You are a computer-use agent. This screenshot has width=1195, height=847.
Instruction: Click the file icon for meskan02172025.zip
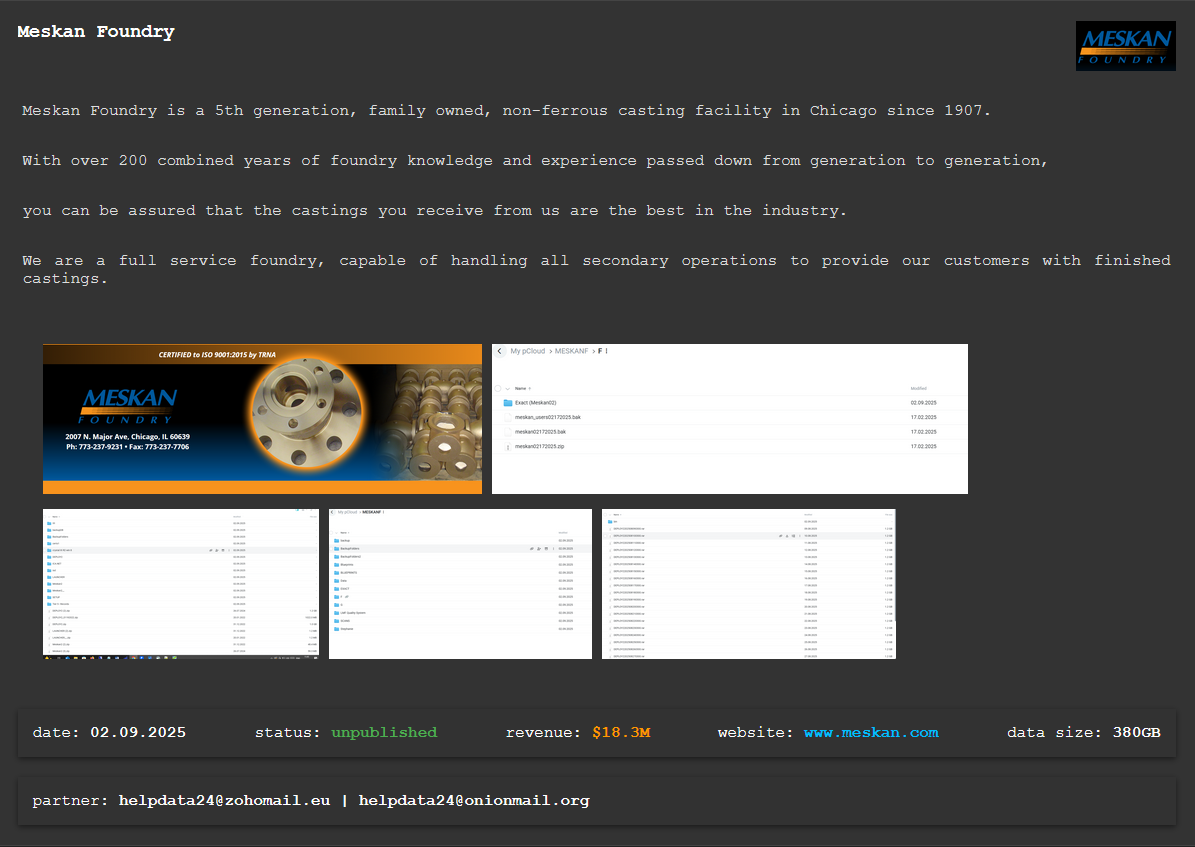pyautogui.click(x=508, y=446)
